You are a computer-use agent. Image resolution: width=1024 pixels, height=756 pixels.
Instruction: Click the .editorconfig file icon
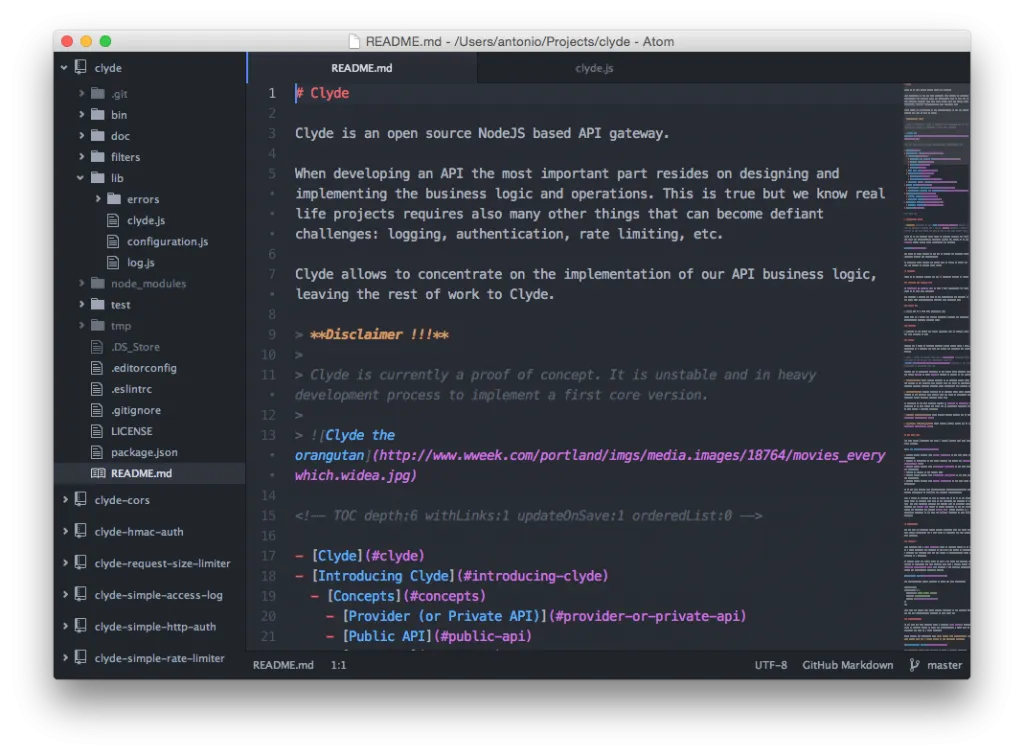point(97,368)
